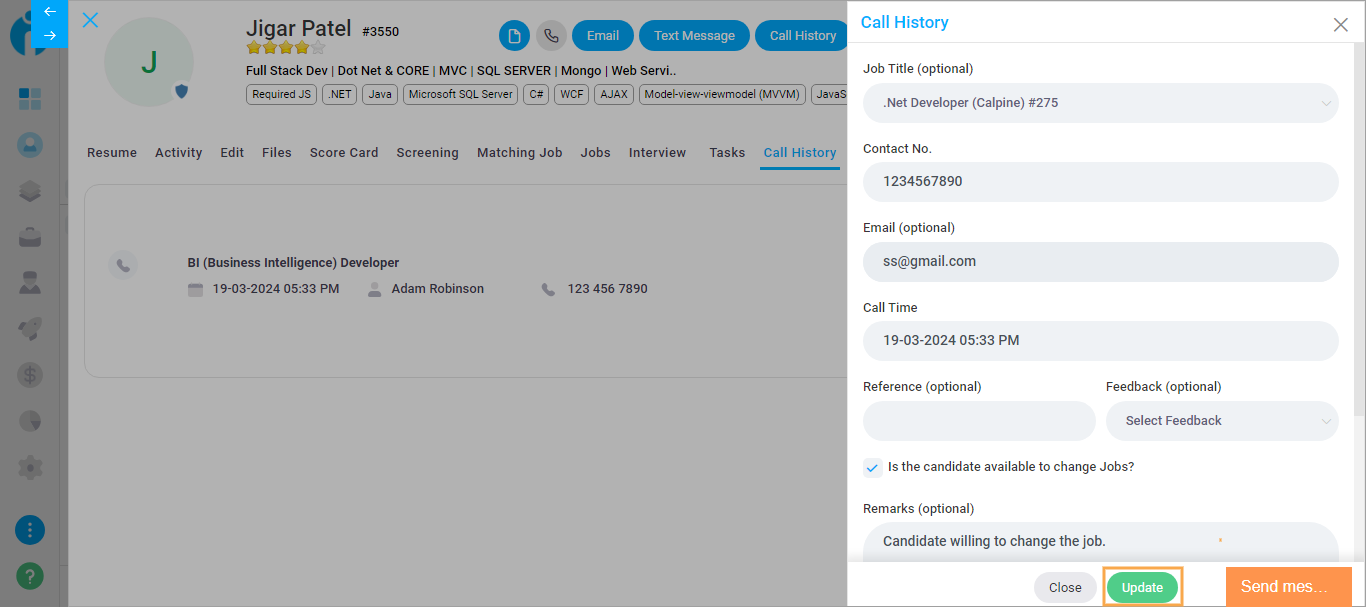This screenshot has width=1366, height=607.
Task: Close the Call History side panel
Action: [x=1341, y=24]
